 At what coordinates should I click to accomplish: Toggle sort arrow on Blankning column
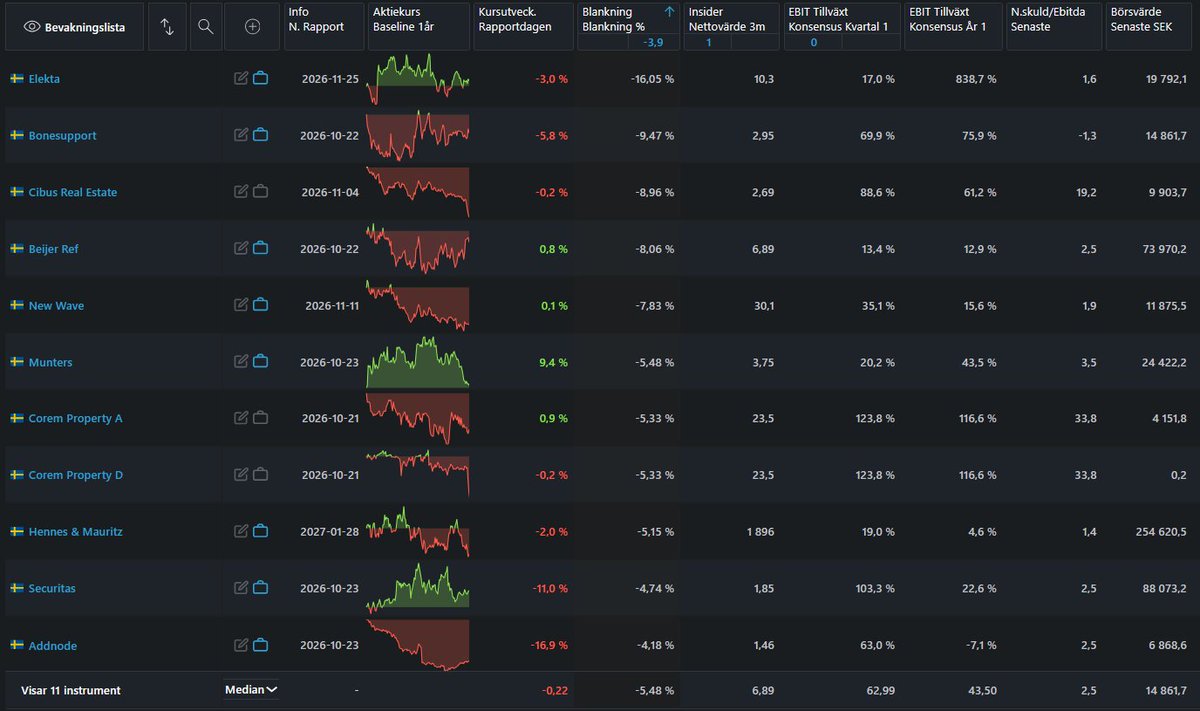(669, 12)
